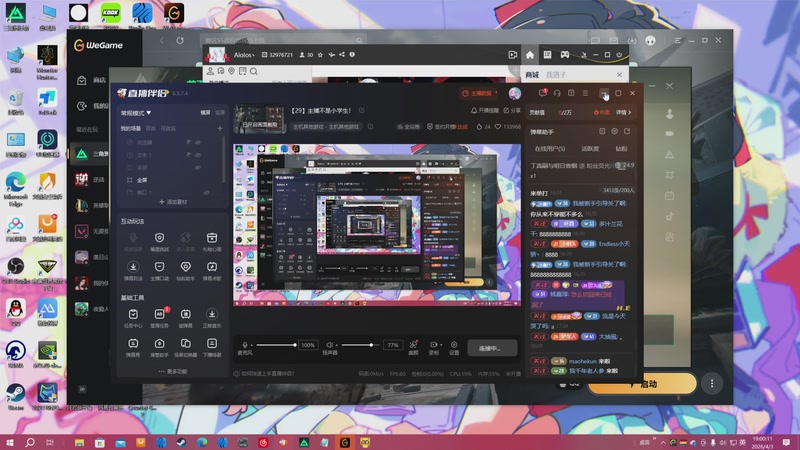The image size is (800, 450).
Task: Open the hamburger menu in WeGame's title bar
Action: coord(677,40)
